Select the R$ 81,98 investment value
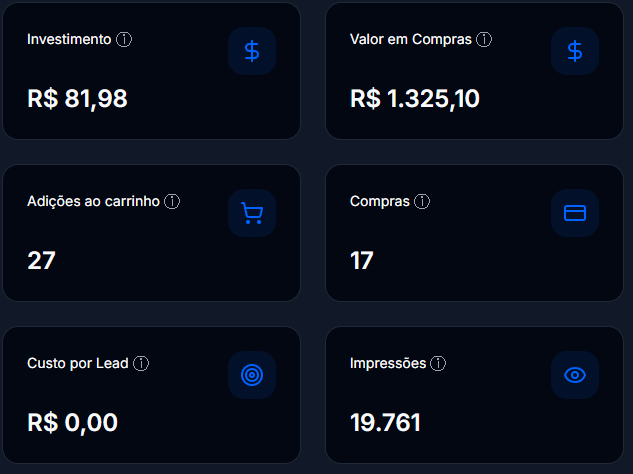Screen dimensions: 633x474 (x=77, y=99)
